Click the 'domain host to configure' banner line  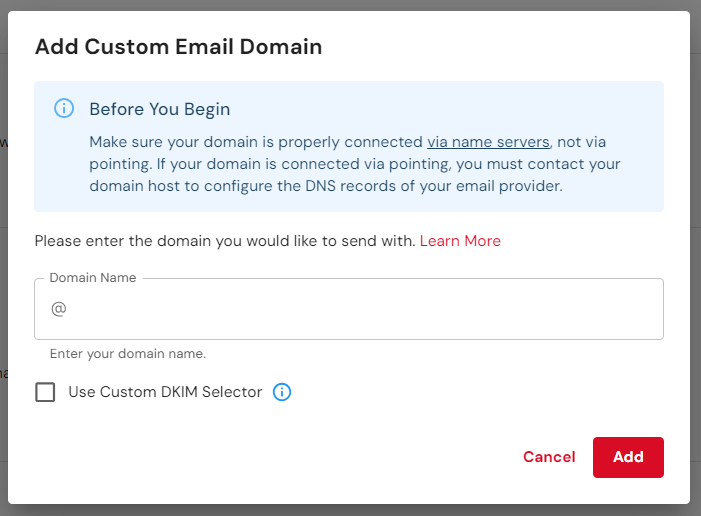pos(326,186)
